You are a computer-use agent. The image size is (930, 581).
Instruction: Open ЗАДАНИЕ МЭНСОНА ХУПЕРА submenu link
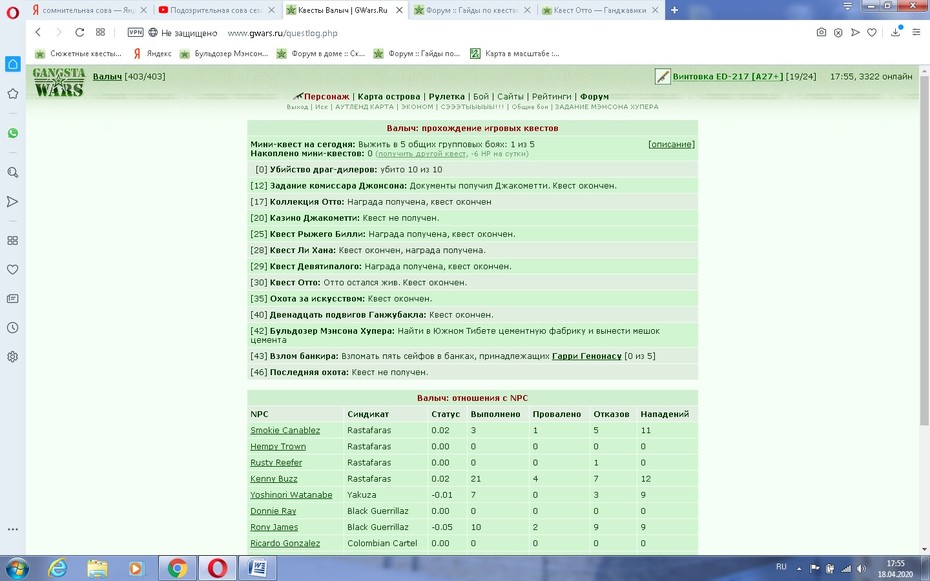click(606, 107)
